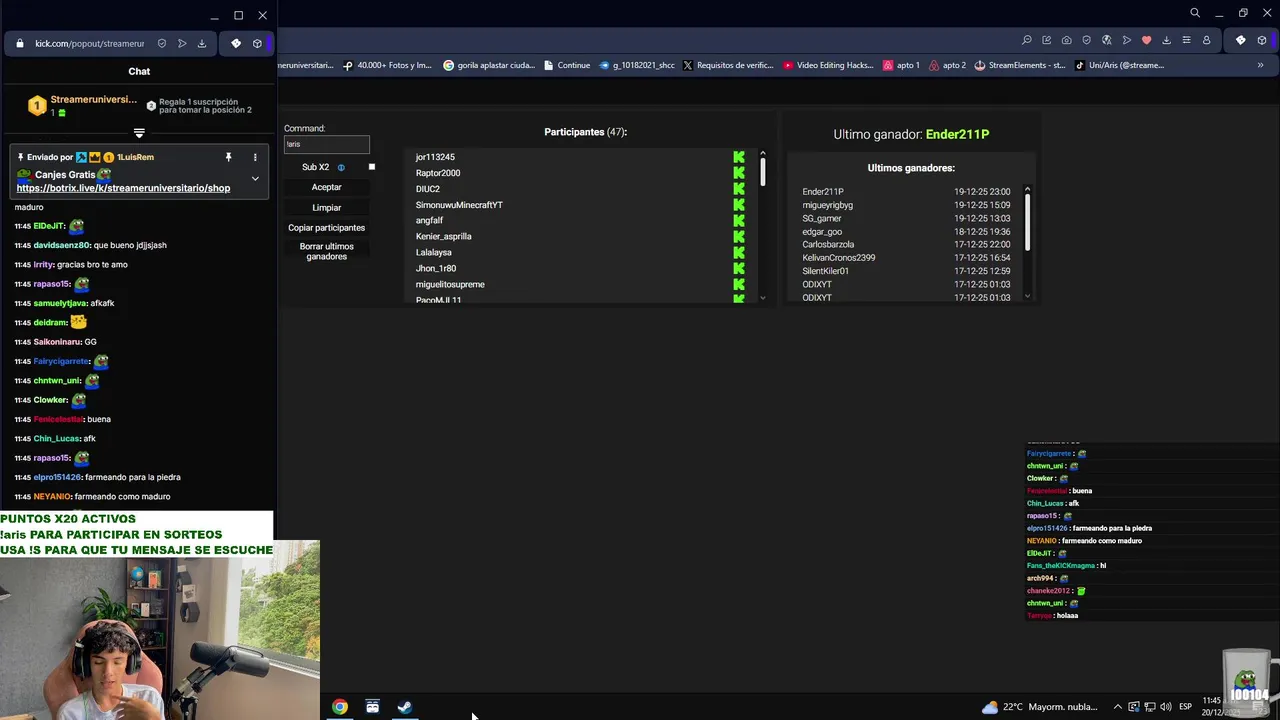Click the kick.com popout address field

click(x=90, y=43)
